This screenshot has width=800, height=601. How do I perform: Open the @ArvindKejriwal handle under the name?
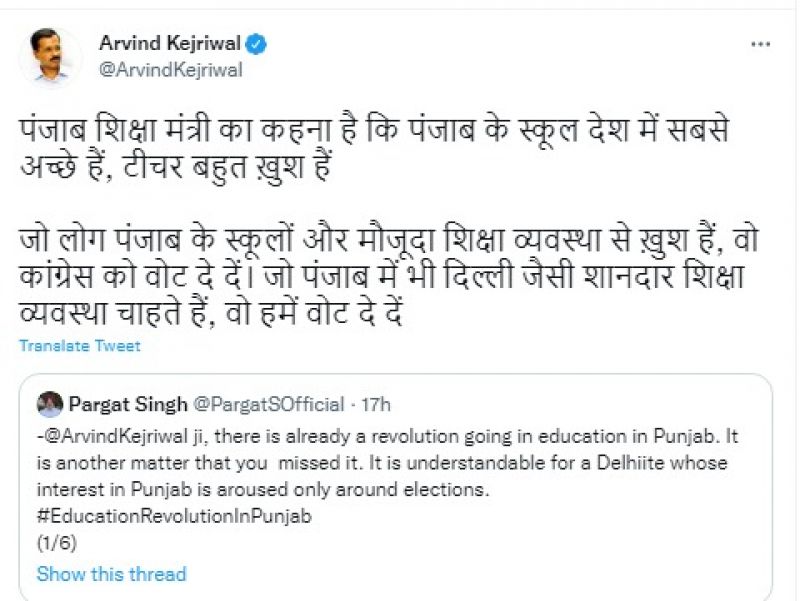coord(170,70)
